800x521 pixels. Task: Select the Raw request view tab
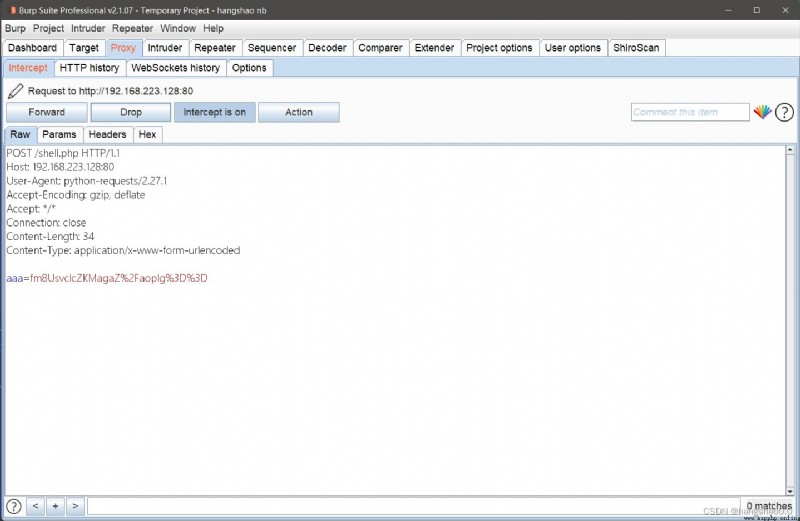coord(20,135)
